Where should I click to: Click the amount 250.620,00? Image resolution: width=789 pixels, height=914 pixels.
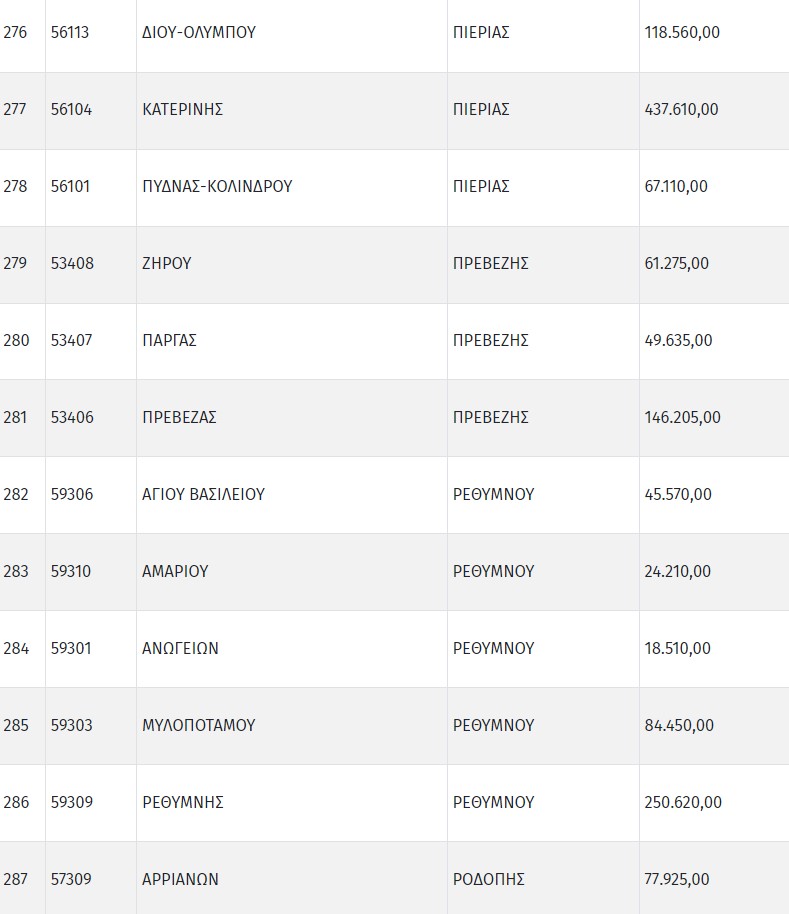click(683, 802)
